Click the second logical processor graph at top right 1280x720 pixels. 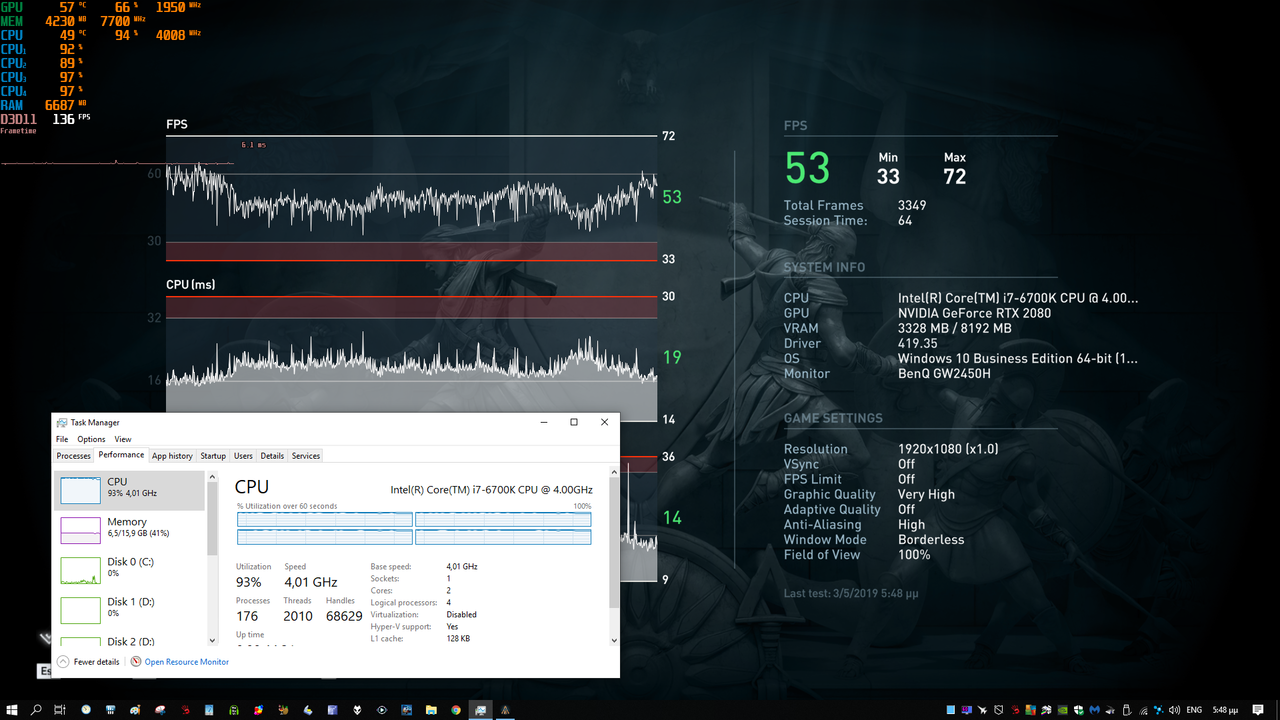[x=503, y=520]
